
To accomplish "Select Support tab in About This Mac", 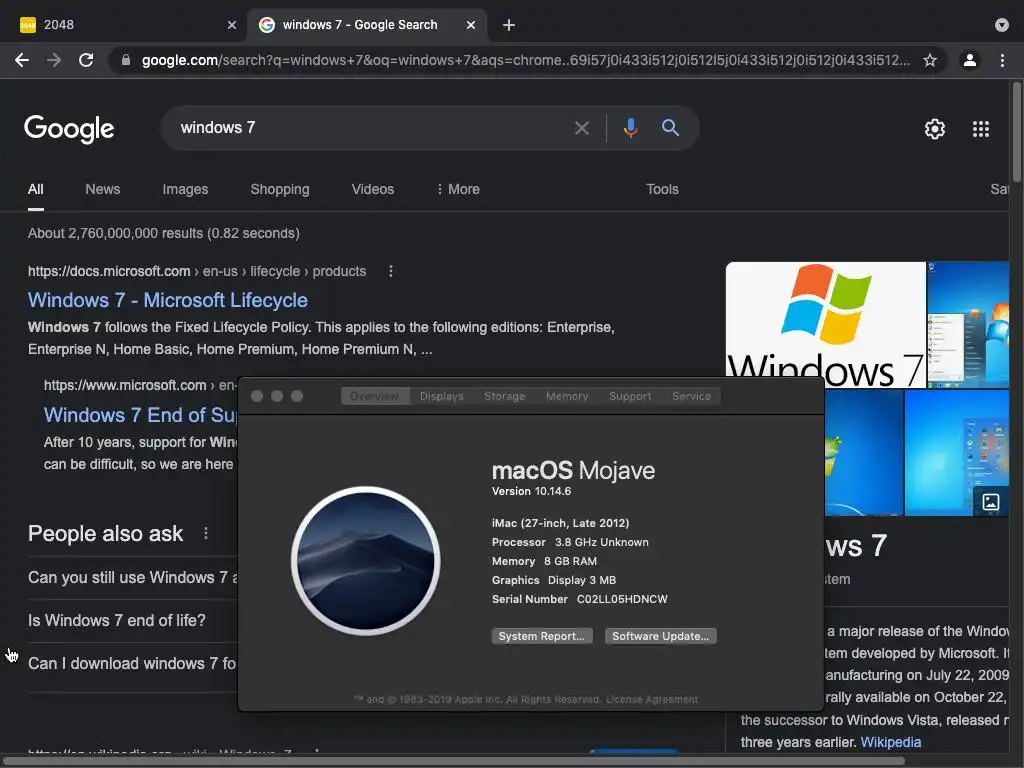I will (x=630, y=396).
